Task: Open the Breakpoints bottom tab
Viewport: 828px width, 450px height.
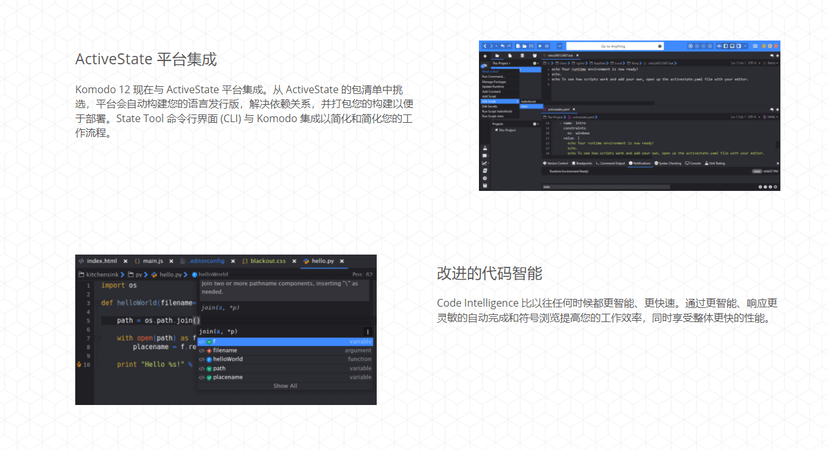Action: click(582, 163)
